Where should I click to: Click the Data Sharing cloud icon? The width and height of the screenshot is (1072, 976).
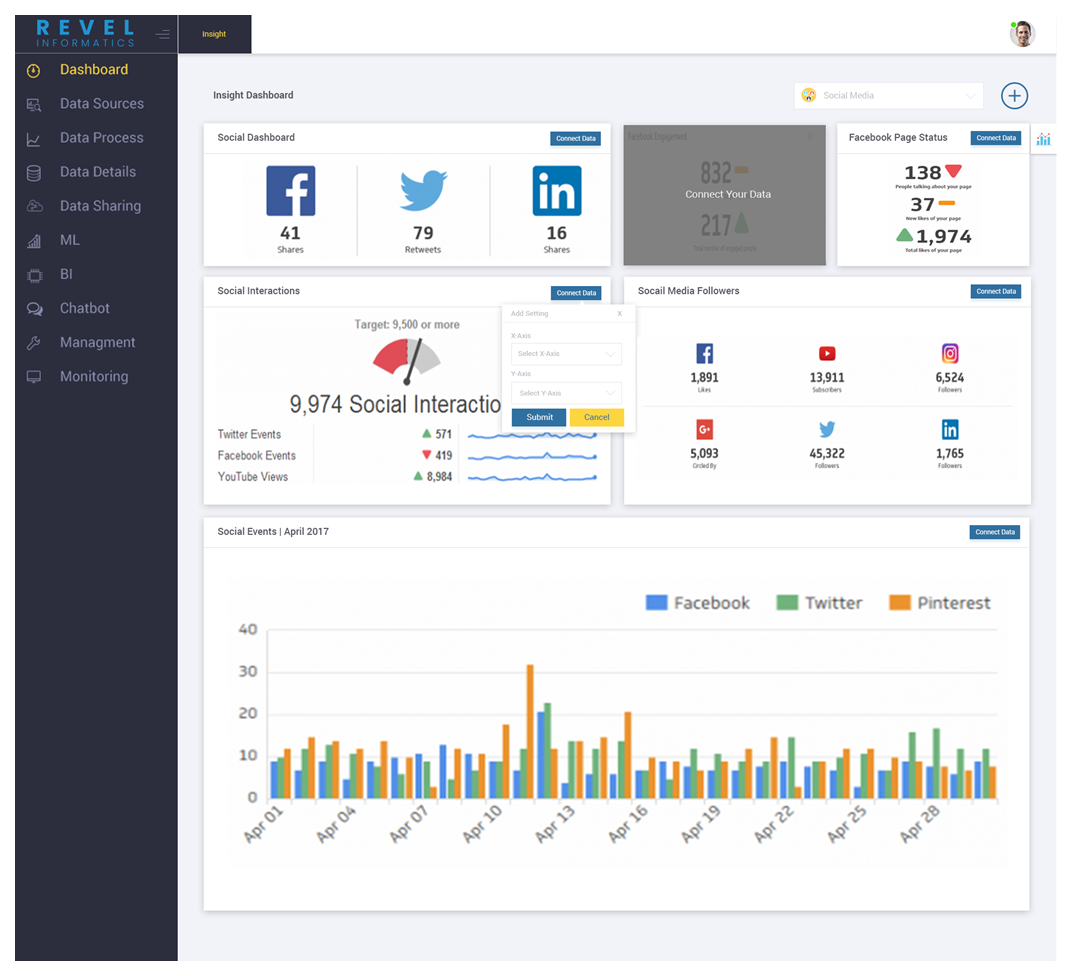(x=34, y=206)
